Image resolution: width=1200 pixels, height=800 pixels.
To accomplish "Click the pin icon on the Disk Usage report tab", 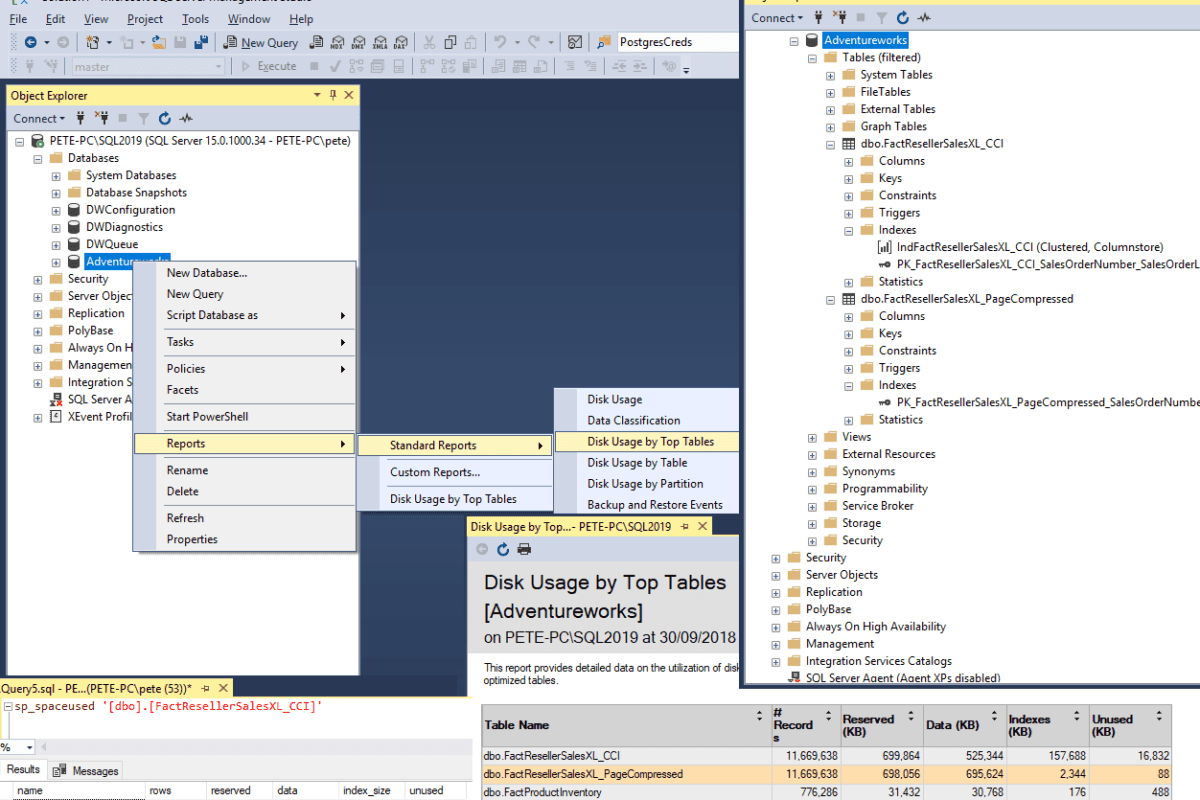I will point(684,526).
